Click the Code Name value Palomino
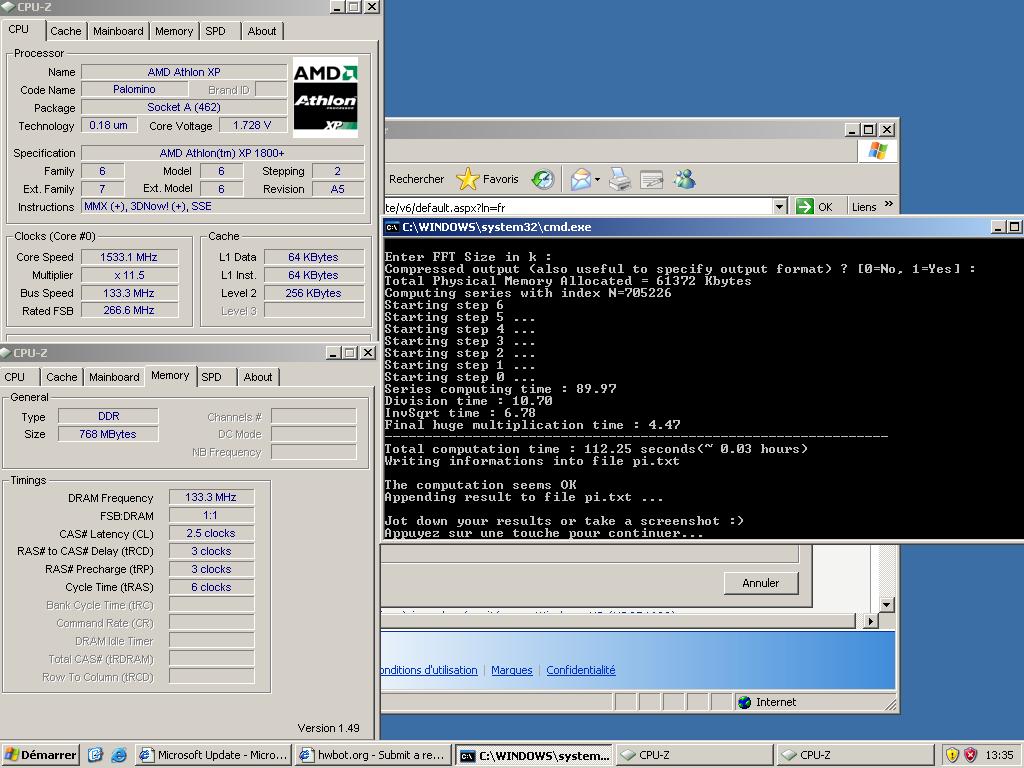The width and height of the screenshot is (1024, 768). pyautogui.click(x=135, y=89)
